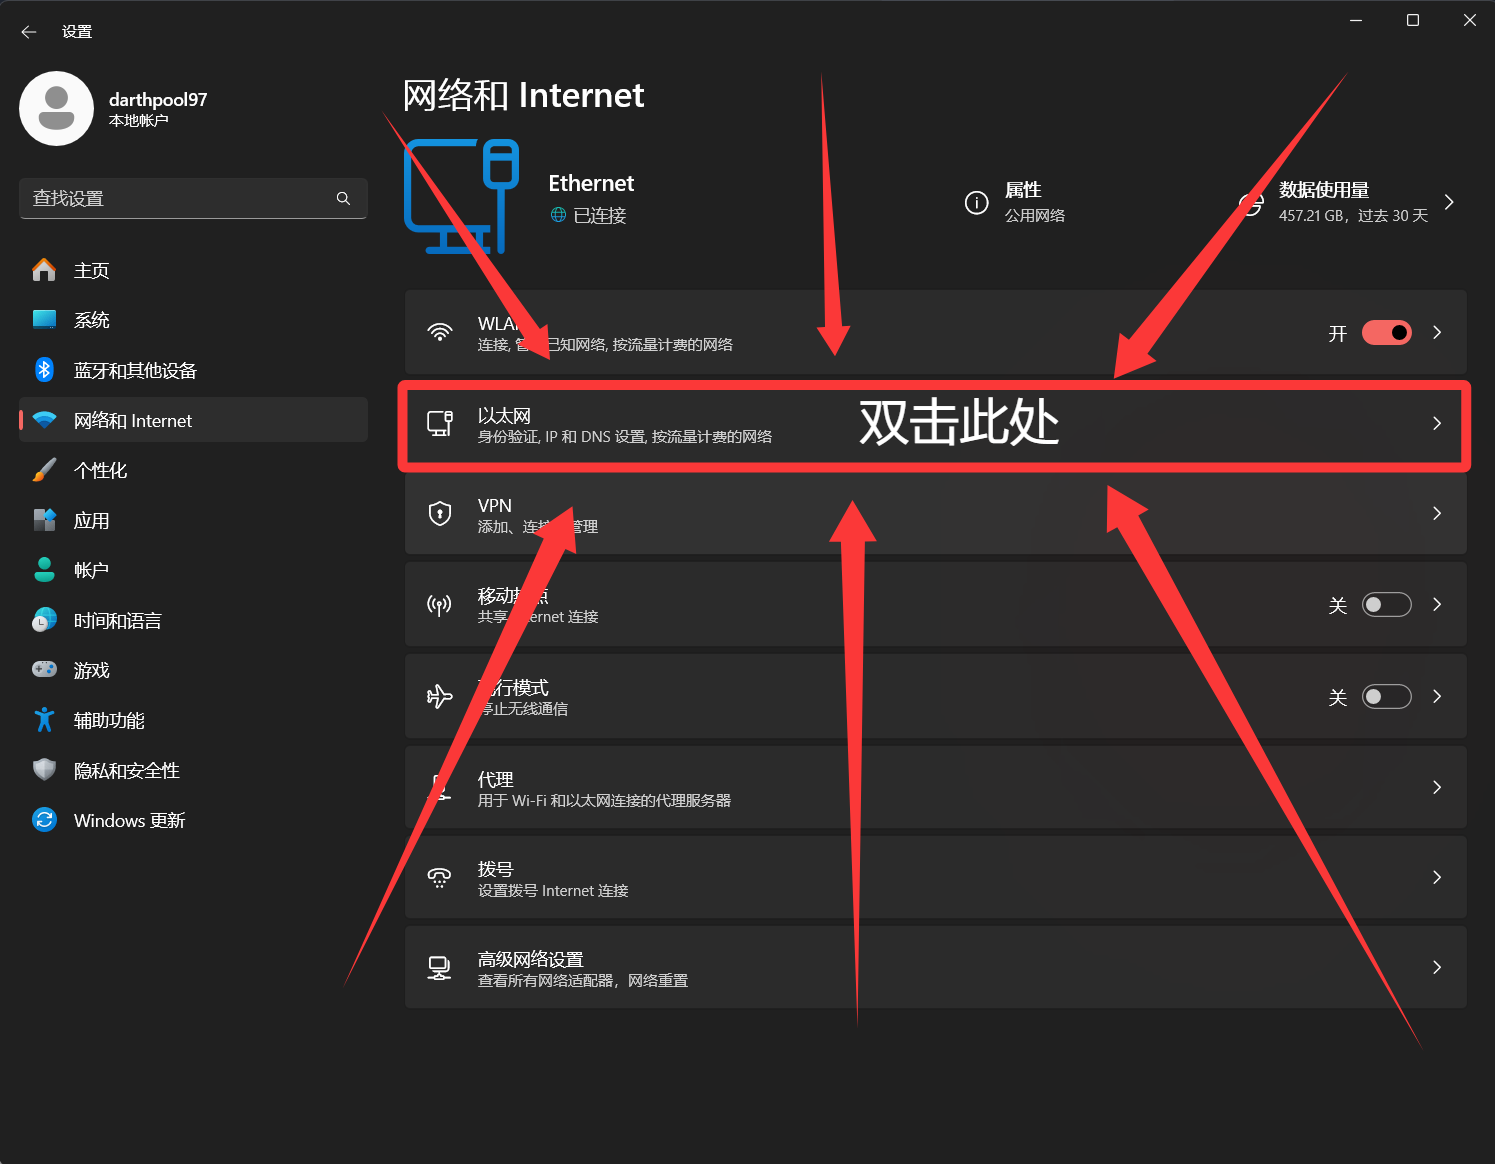
Task: Select 个性化 in the sidebar
Action: pyautogui.click(x=101, y=470)
